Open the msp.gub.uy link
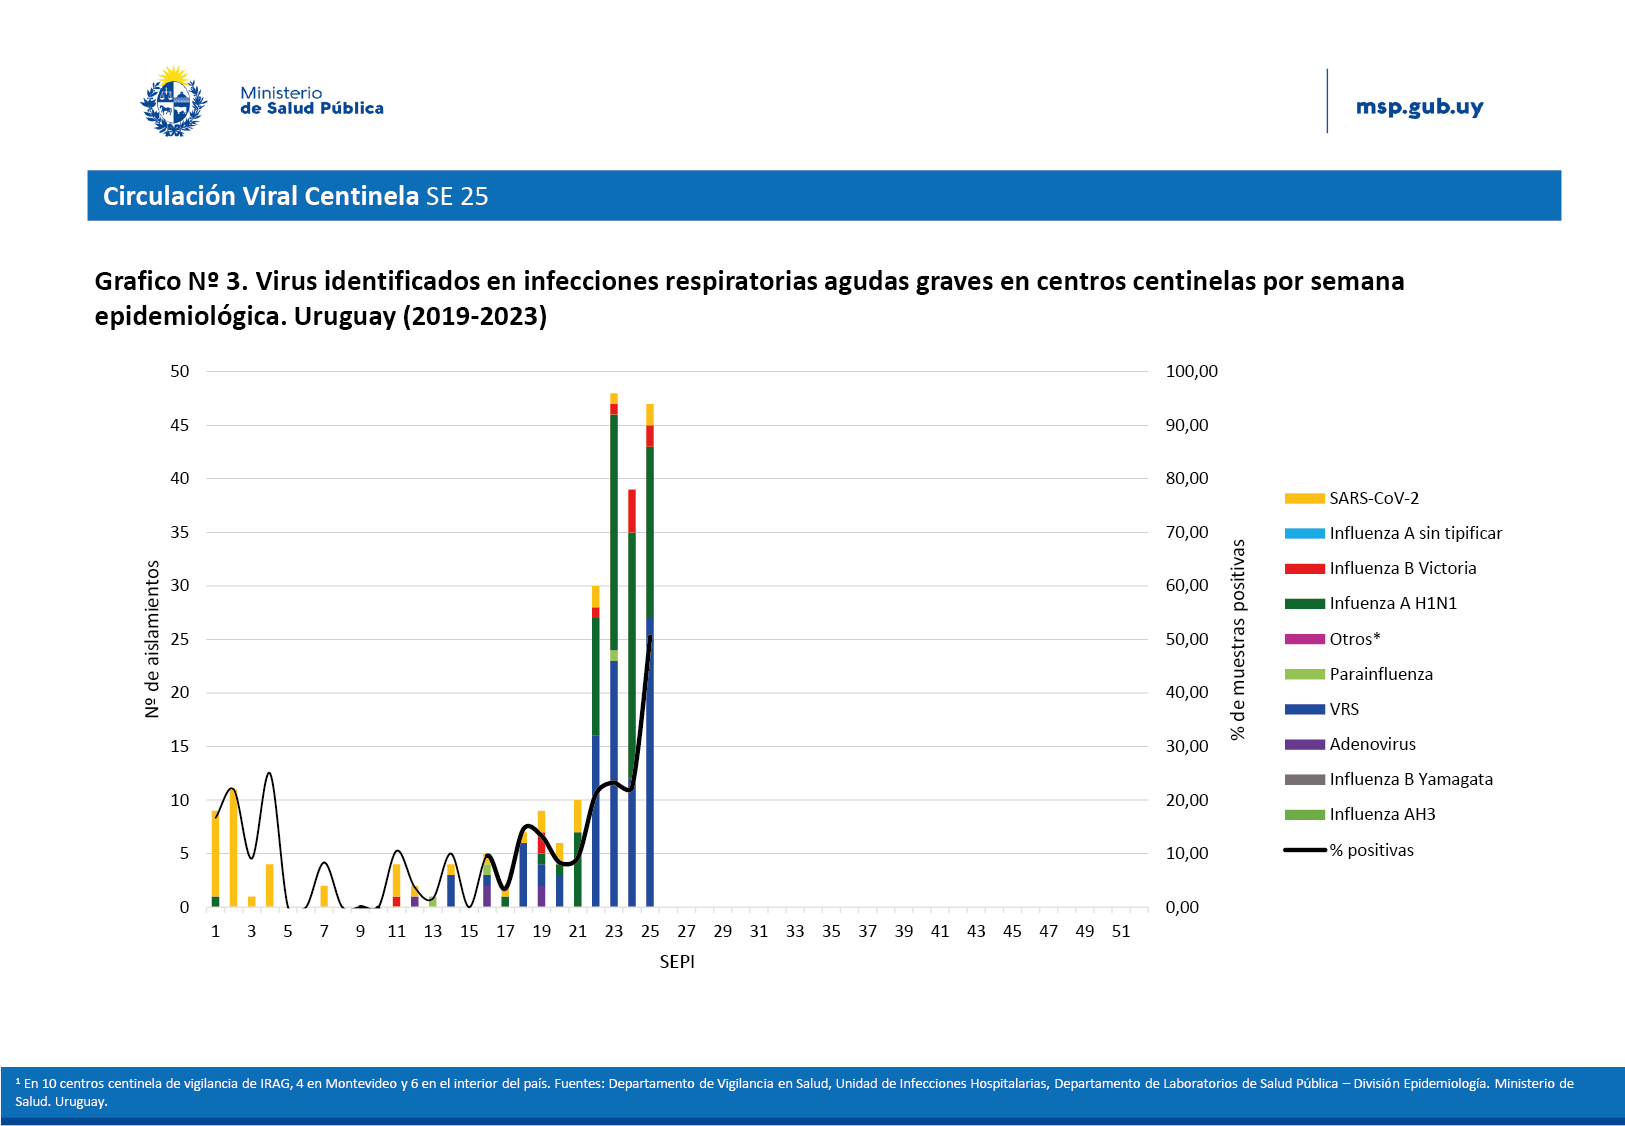This screenshot has width=1625, height=1126. [x=1419, y=107]
